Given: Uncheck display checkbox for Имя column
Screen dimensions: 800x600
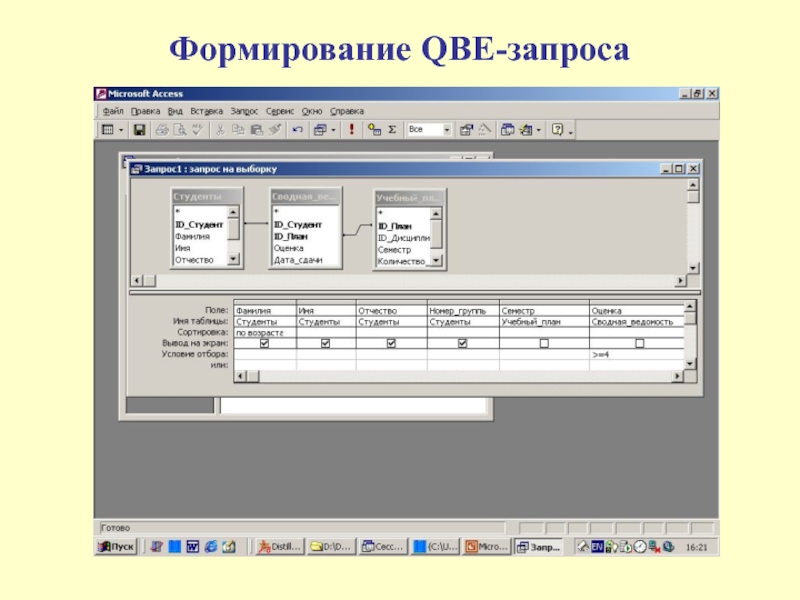Looking at the screenshot, I should click(x=325, y=343).
